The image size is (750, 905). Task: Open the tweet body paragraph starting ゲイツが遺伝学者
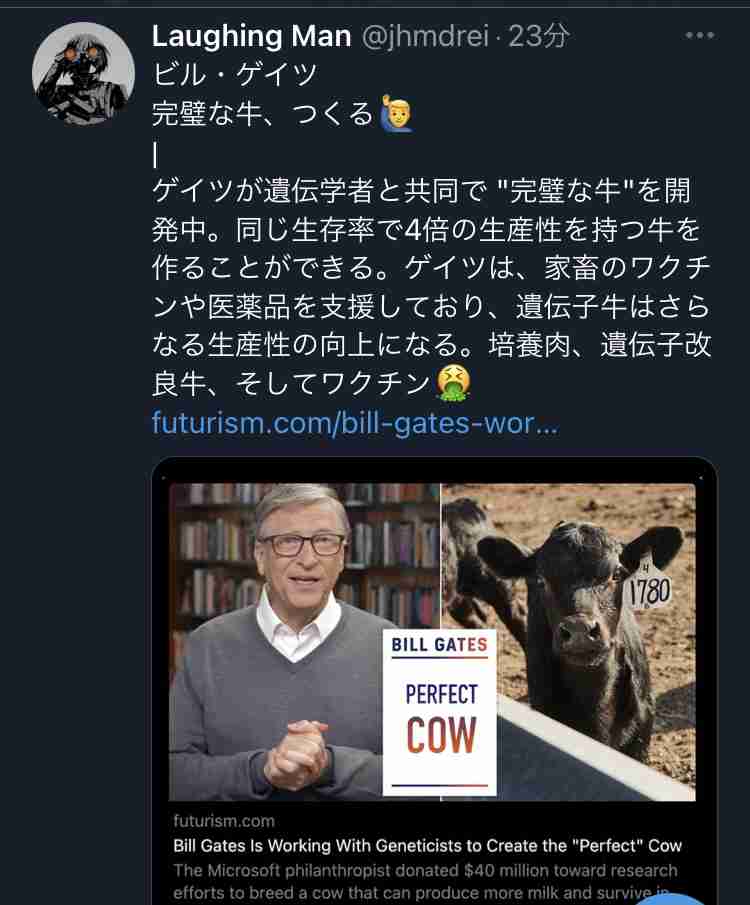(431, 287)
